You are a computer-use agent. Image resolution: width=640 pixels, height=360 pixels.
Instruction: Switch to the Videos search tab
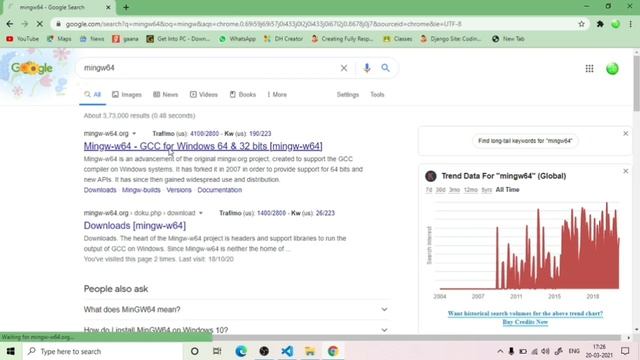point(204,95)
